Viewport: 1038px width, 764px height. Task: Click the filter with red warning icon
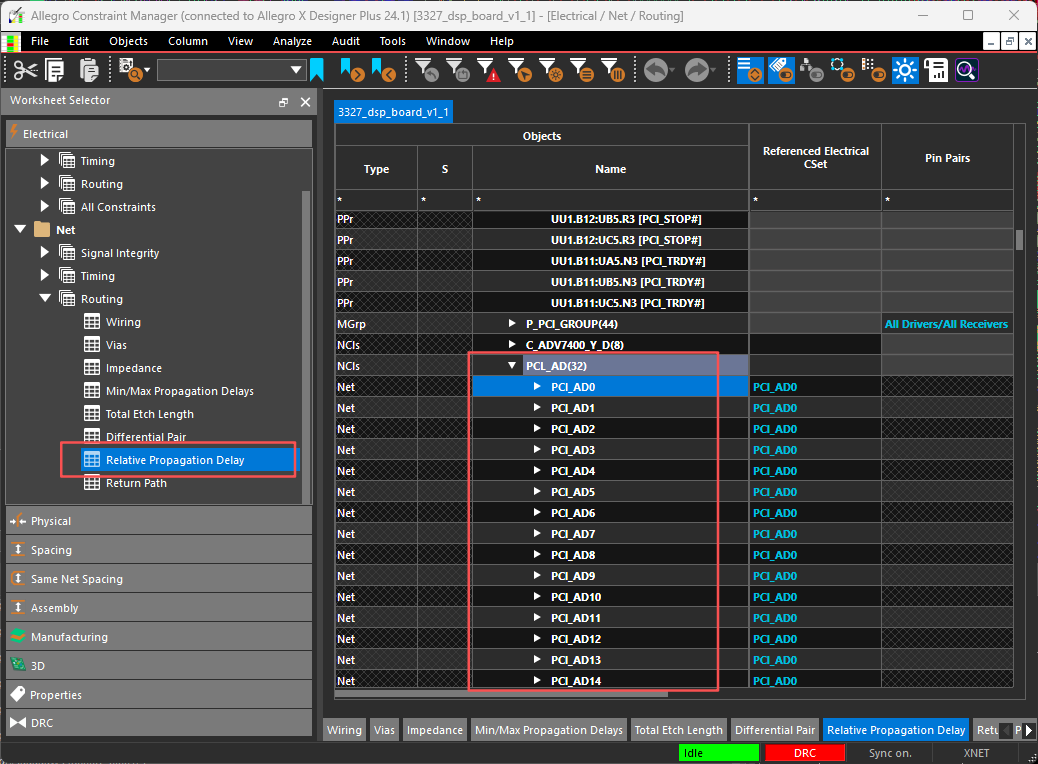488,70
